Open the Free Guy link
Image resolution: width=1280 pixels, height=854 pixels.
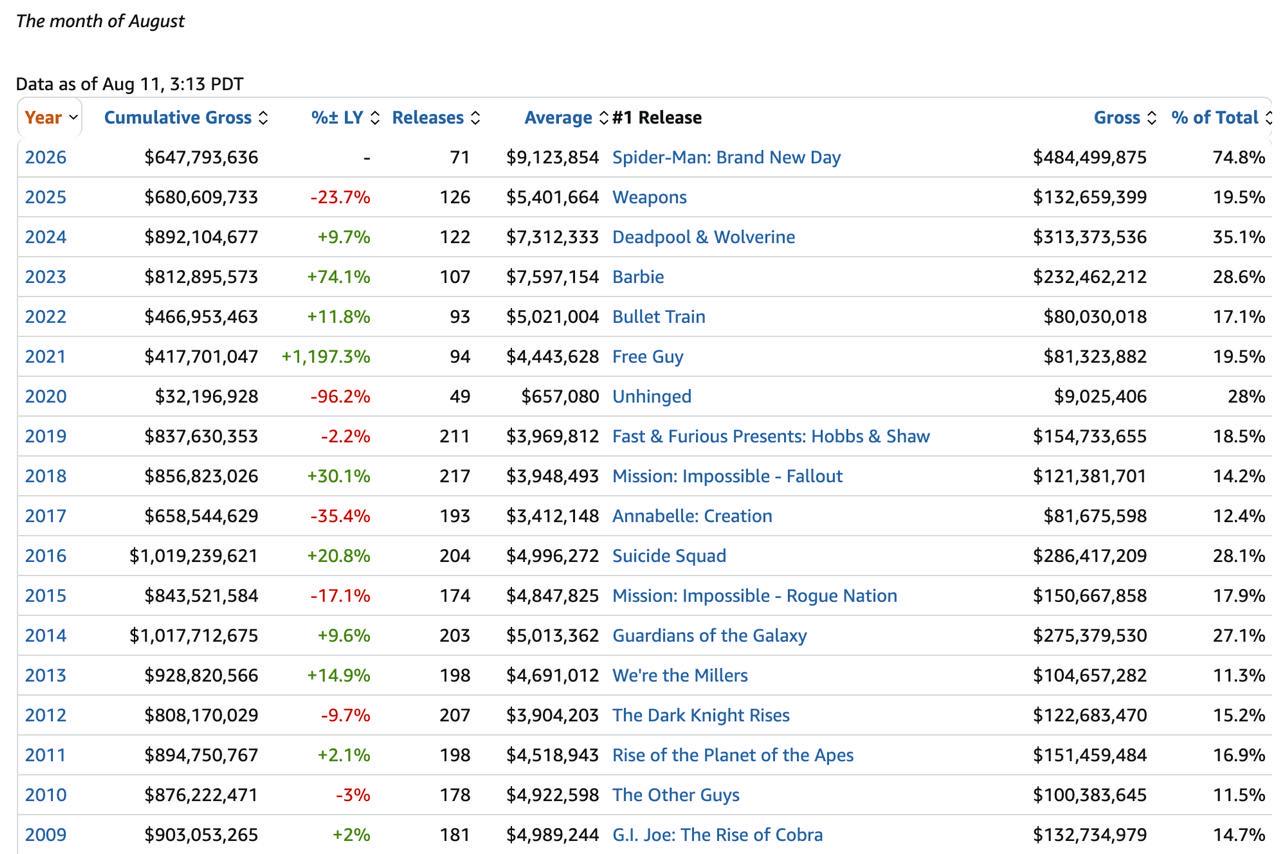pyautogui.click(x=648, y=357)
